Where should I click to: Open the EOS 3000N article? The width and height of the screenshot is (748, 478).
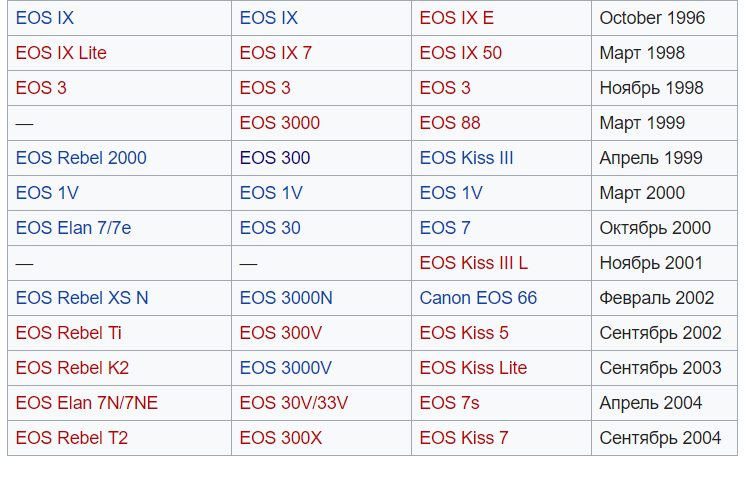click(x=286, y=298)
